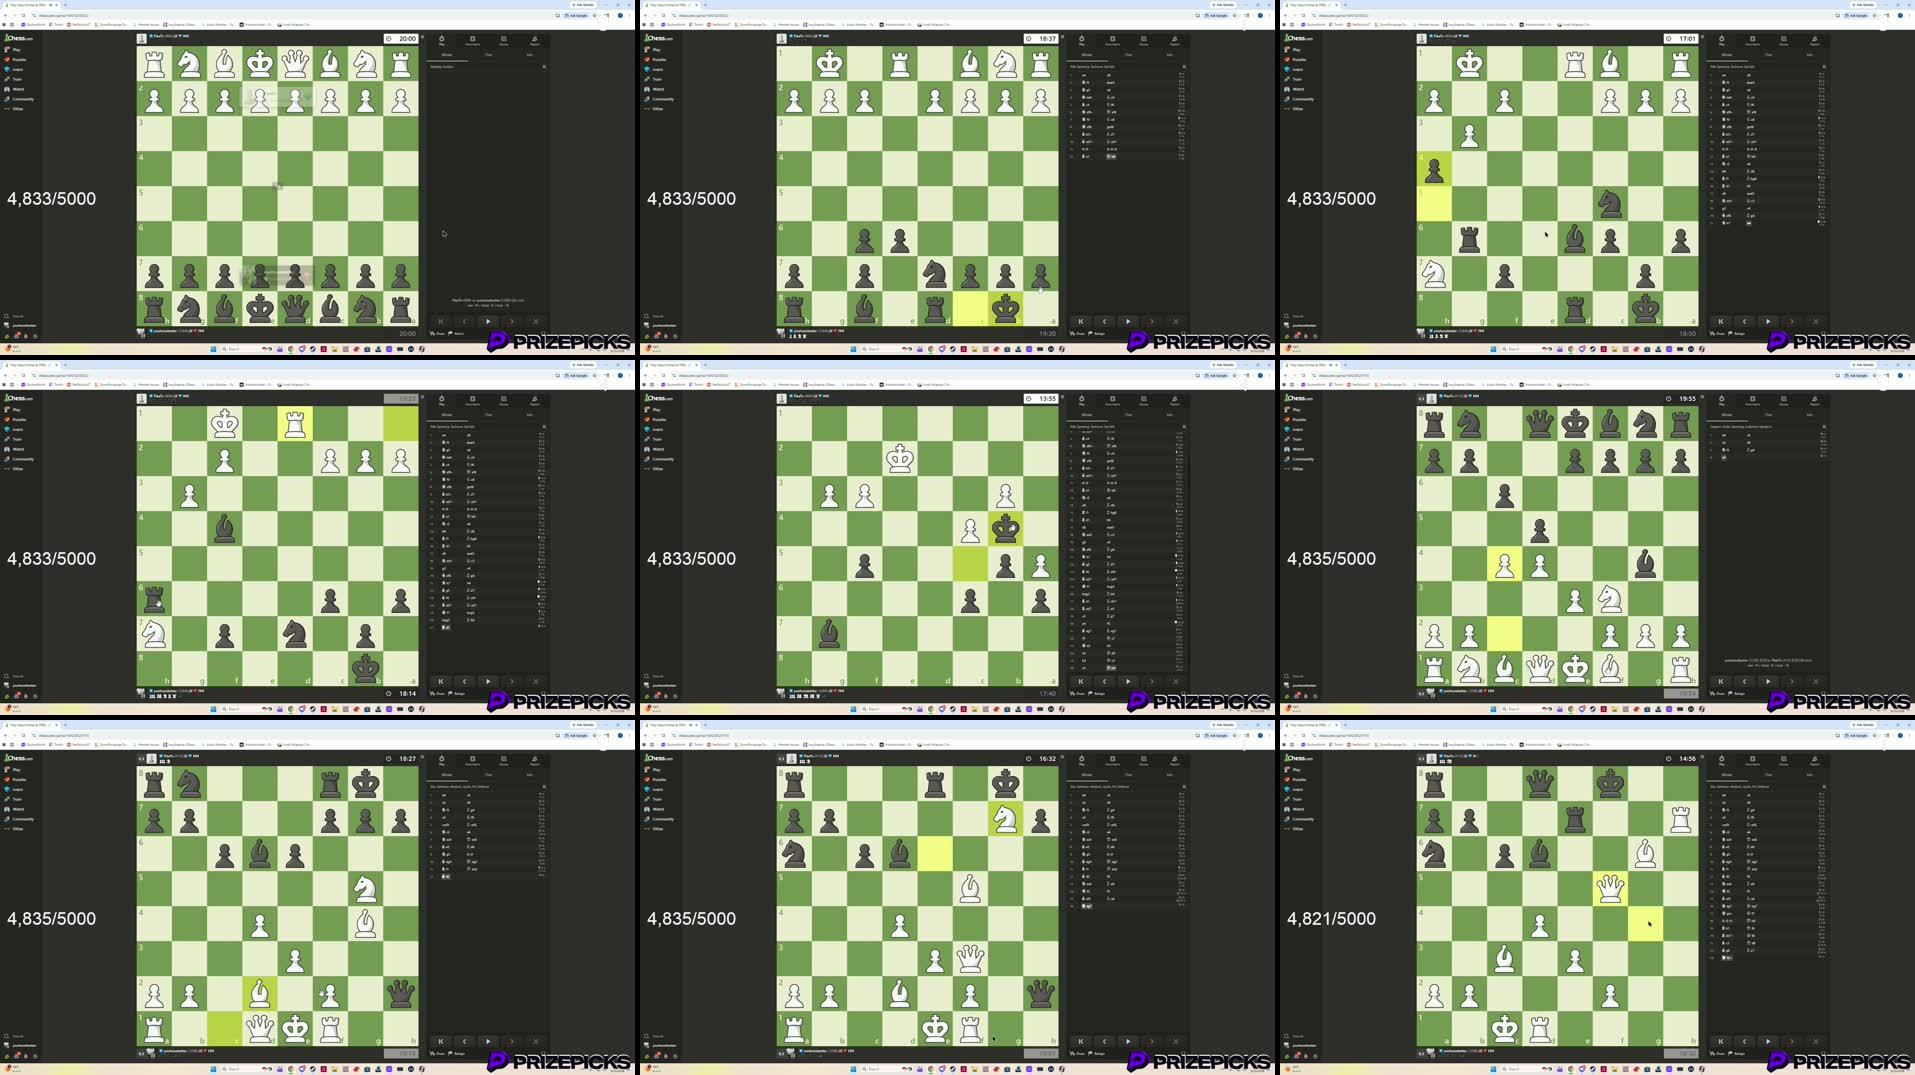This screenshot has height=1075, width=1915.
Task: Click play-forward move button in 20:00 frame
Action: point(488,321)
